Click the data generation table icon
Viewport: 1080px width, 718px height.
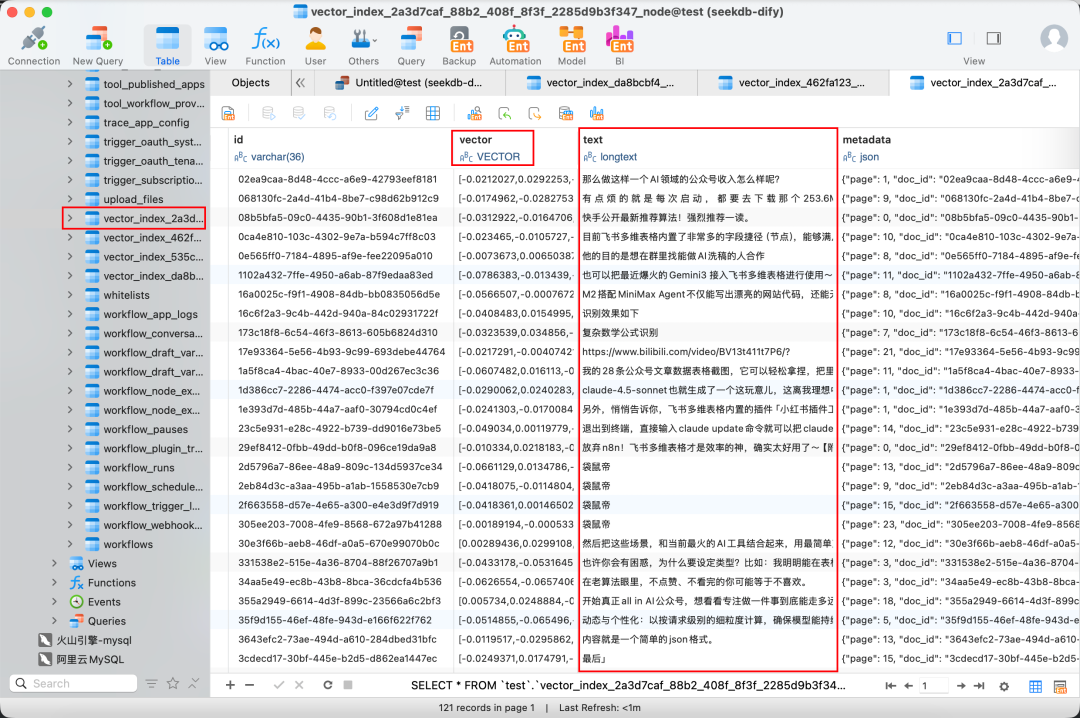point(565,113)
